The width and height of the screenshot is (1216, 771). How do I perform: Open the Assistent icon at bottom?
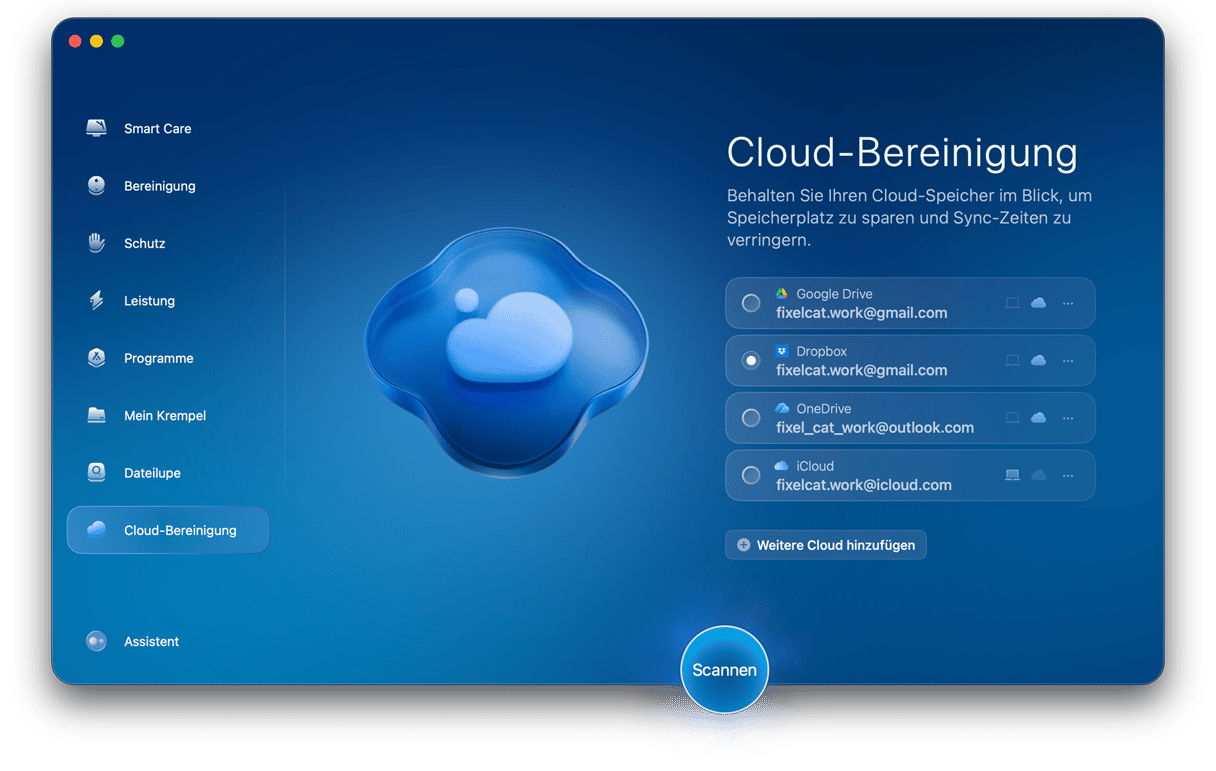pyautogui.click(x=96, y=641)
